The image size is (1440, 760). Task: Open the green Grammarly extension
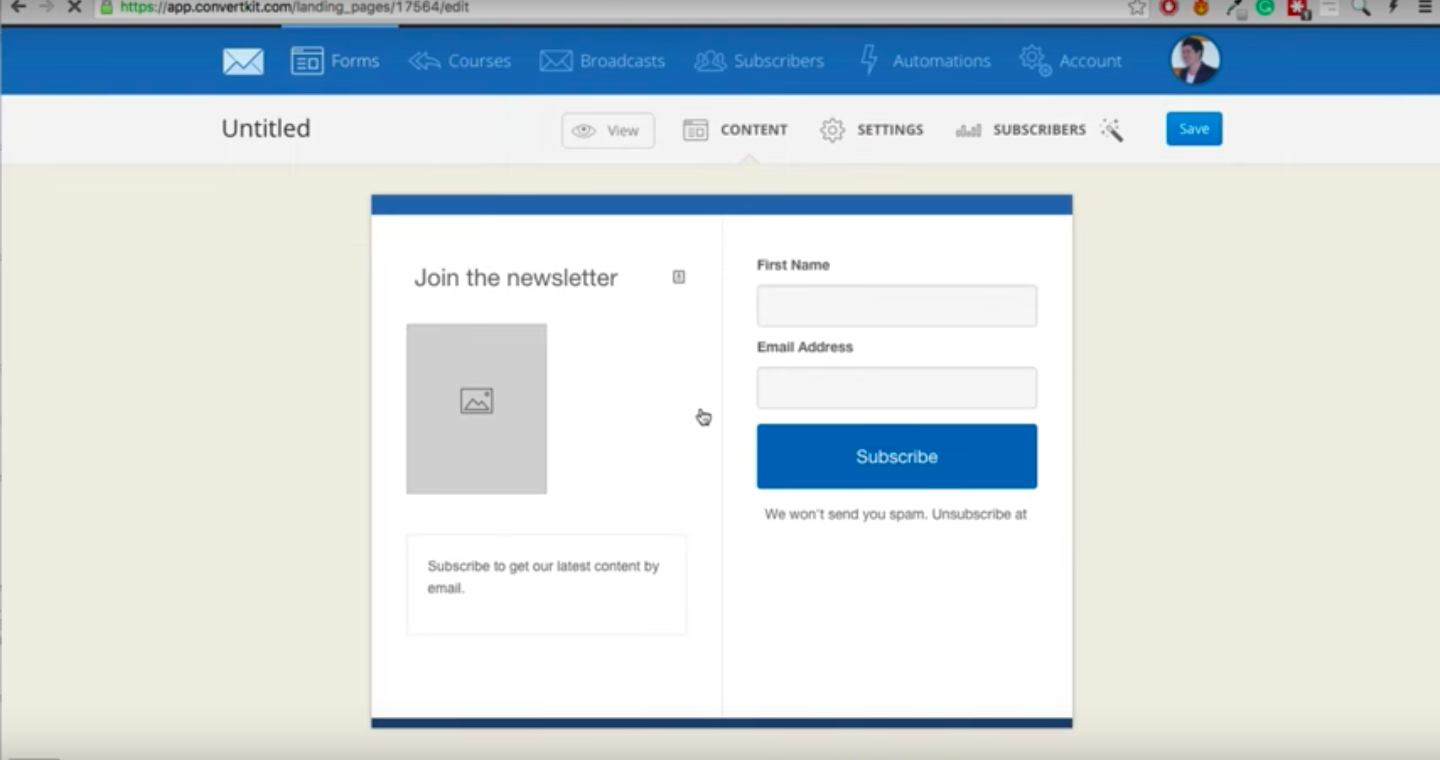click(x=1265, y=7)
